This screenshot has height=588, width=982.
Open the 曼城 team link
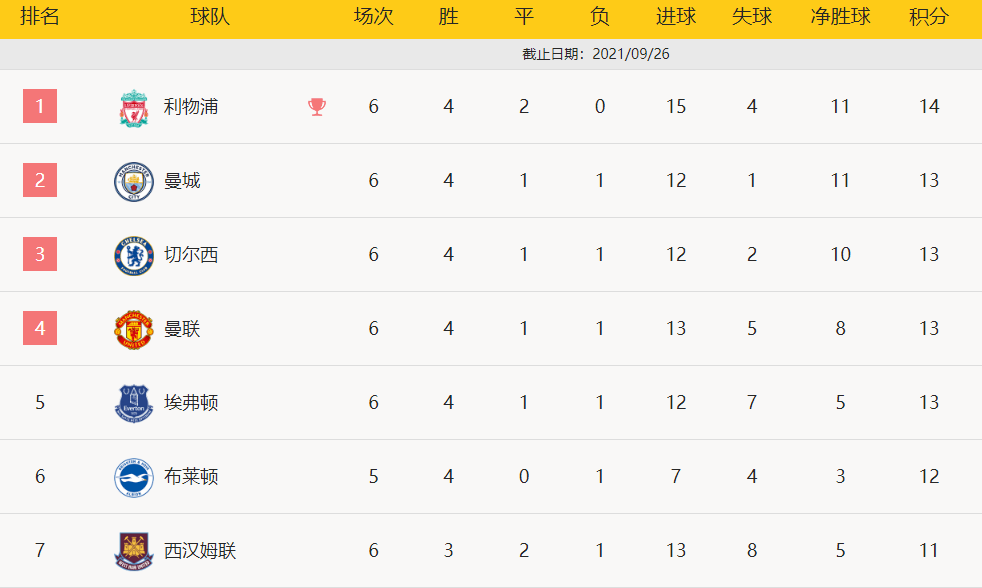pyautogui.click(x=182, y=181)
